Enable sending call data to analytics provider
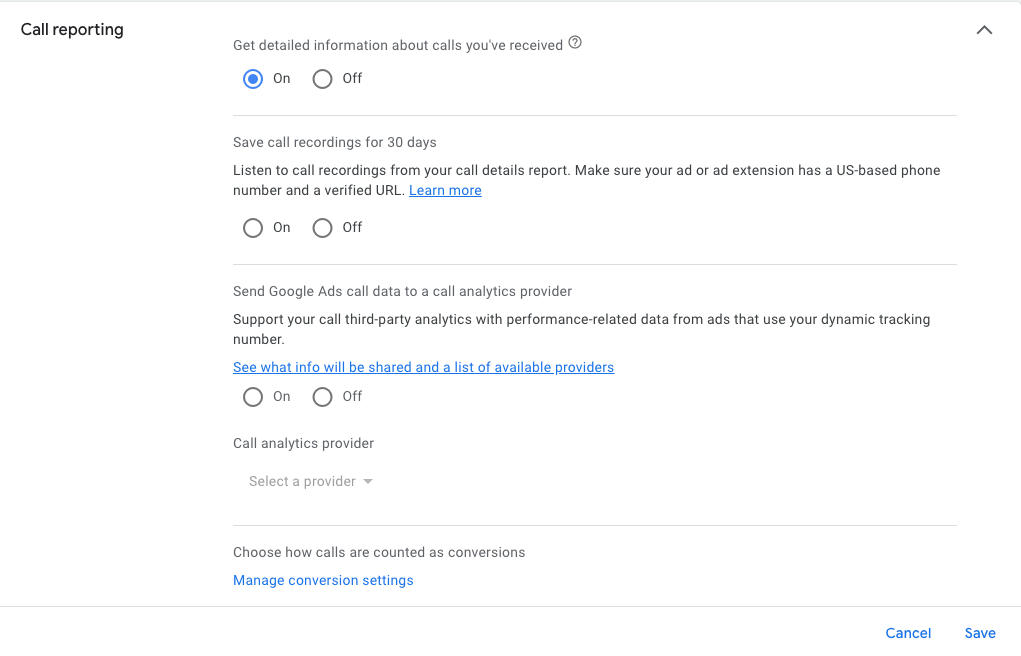1021x656 pixels. pyautogui.click(x=253, y=397)
